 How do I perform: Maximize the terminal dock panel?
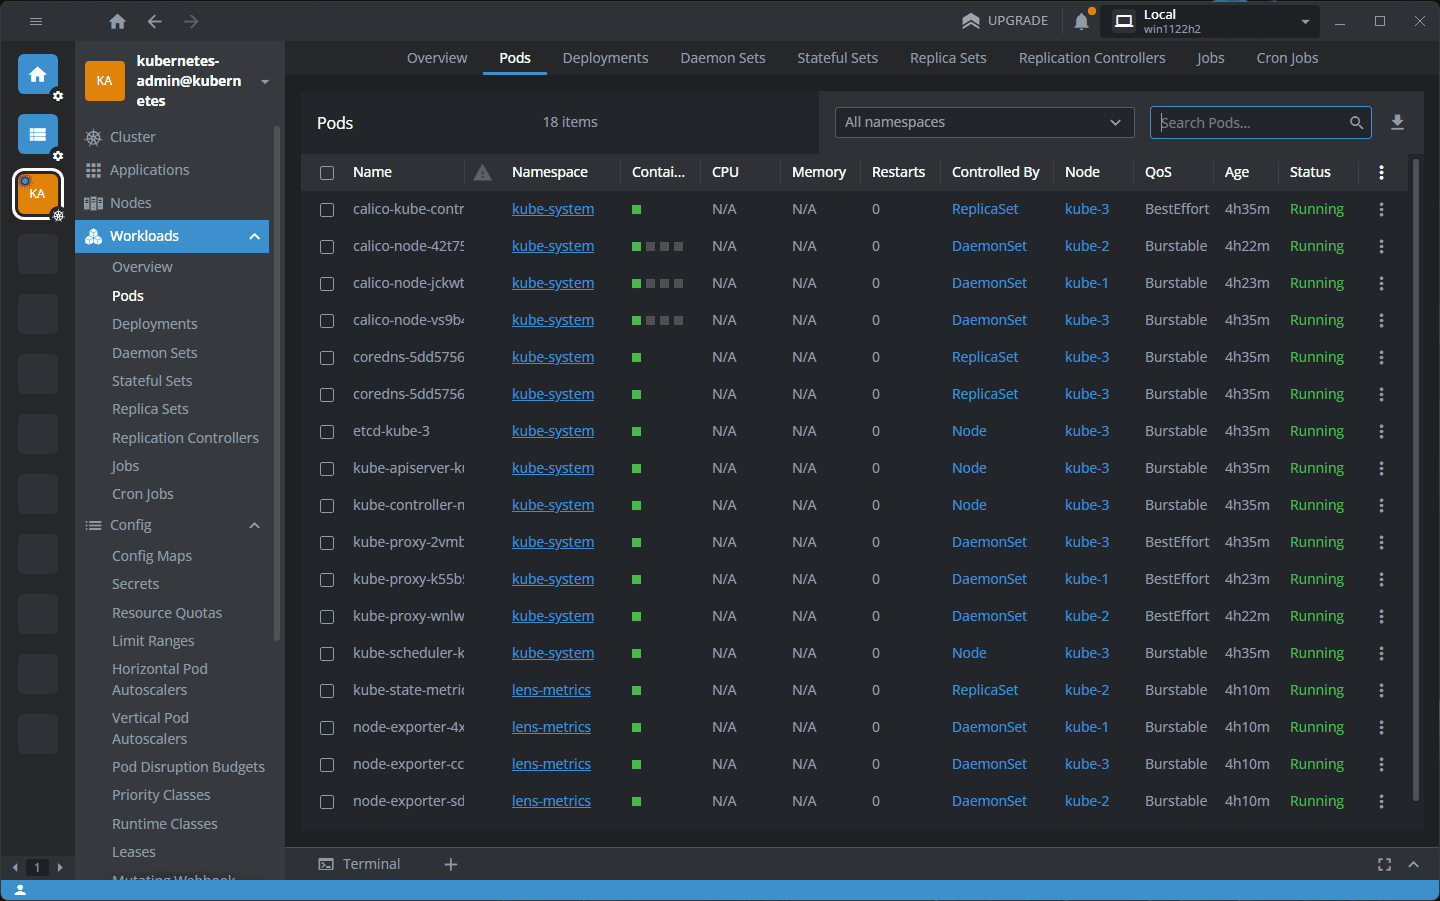tap(1384, 864)
